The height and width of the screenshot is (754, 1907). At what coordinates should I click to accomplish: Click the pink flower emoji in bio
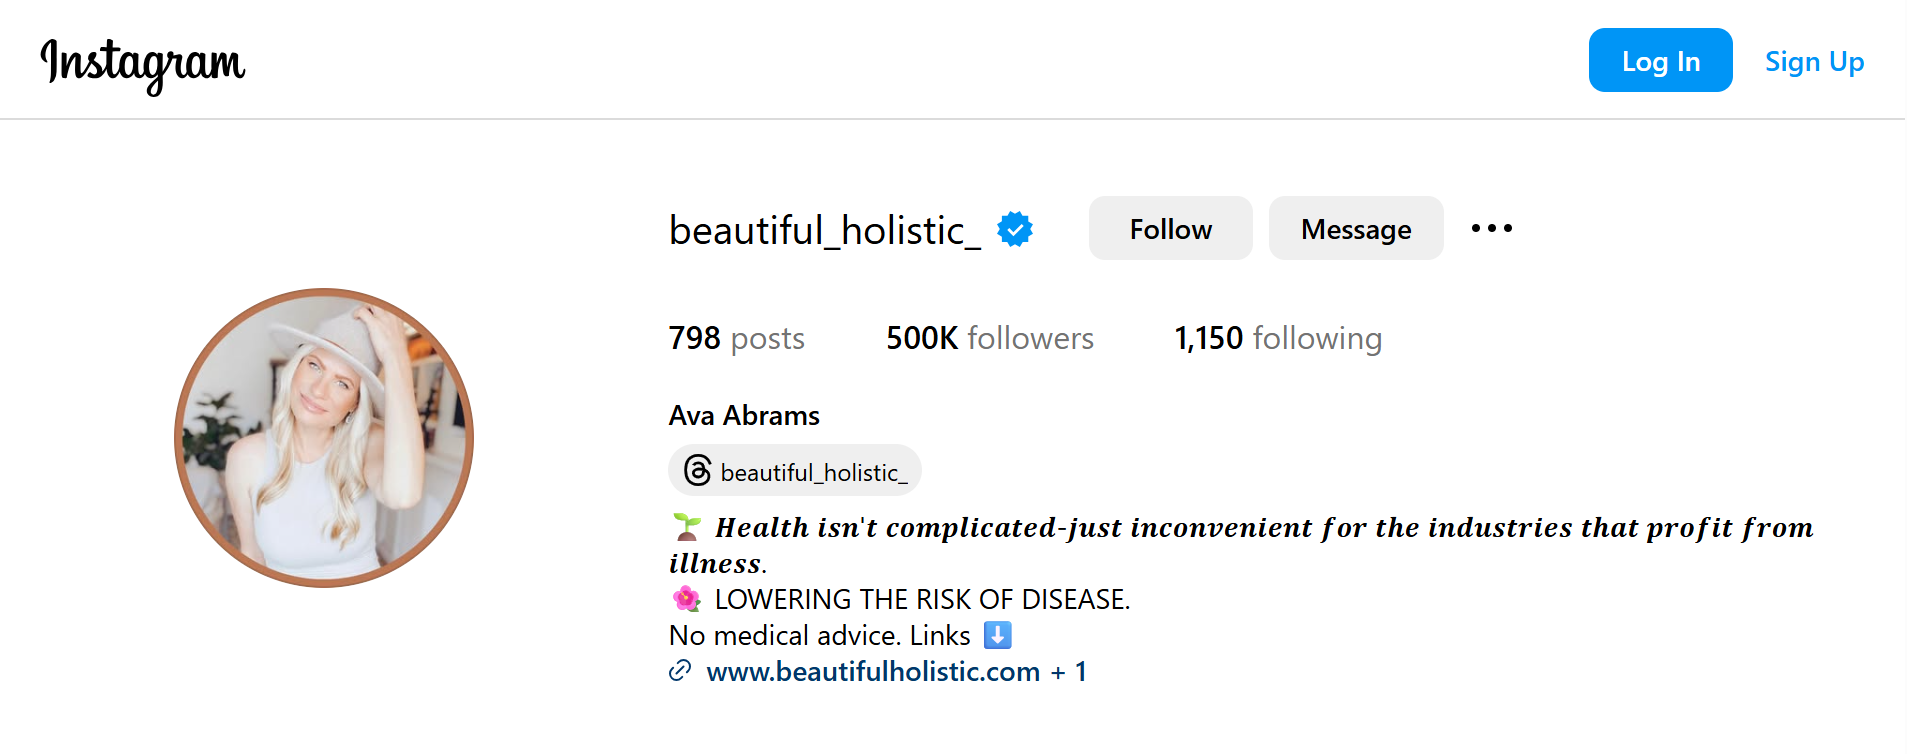click(x=687, y=599)
